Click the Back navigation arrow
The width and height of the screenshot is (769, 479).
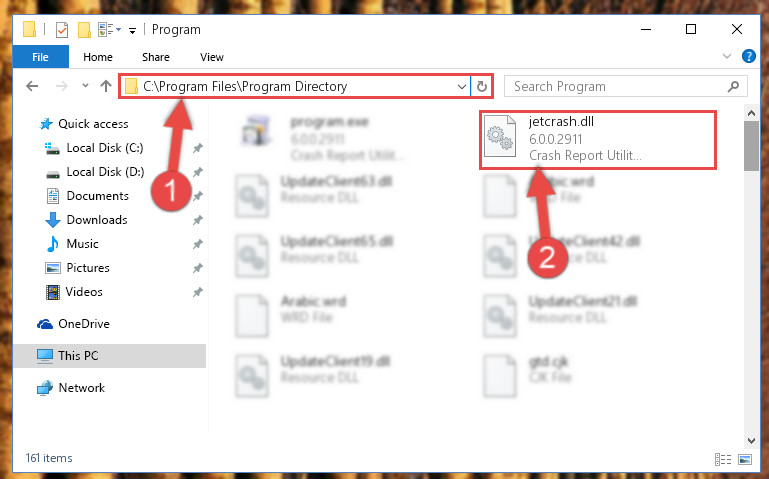click(x=32, y=86)
